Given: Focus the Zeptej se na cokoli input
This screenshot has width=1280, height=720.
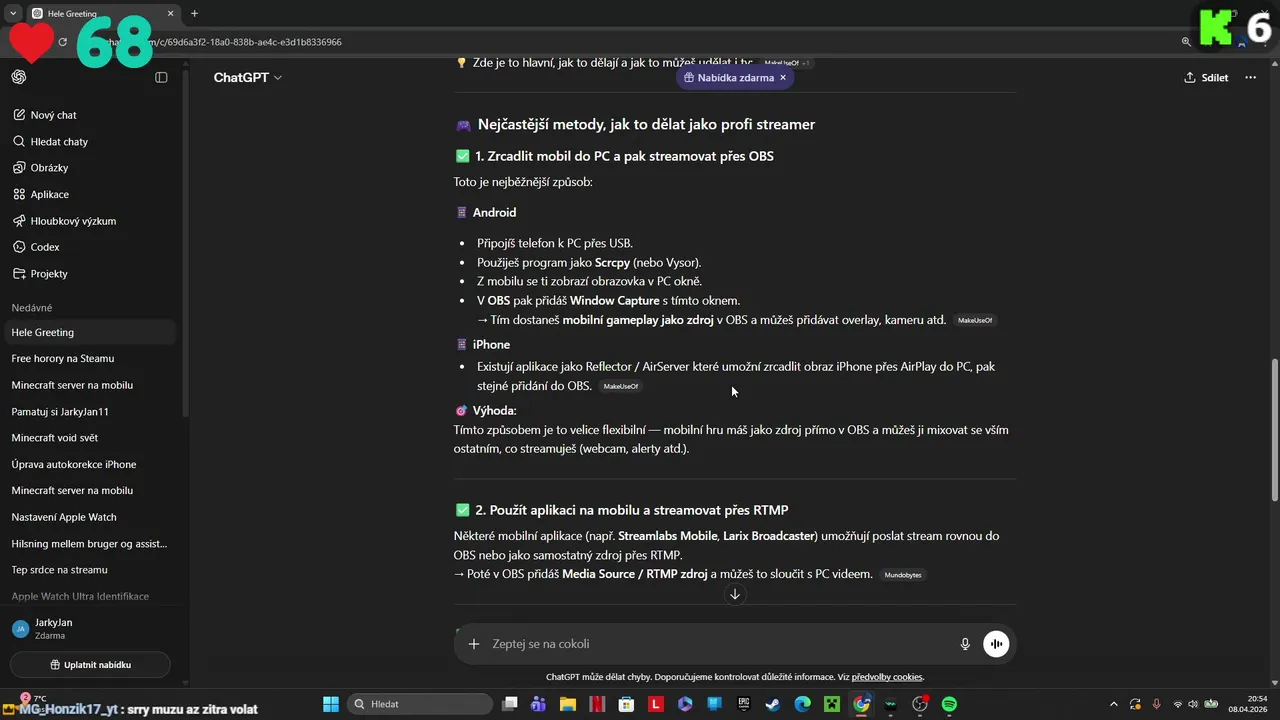Looking at the screenshot, I should pos(720,644).
